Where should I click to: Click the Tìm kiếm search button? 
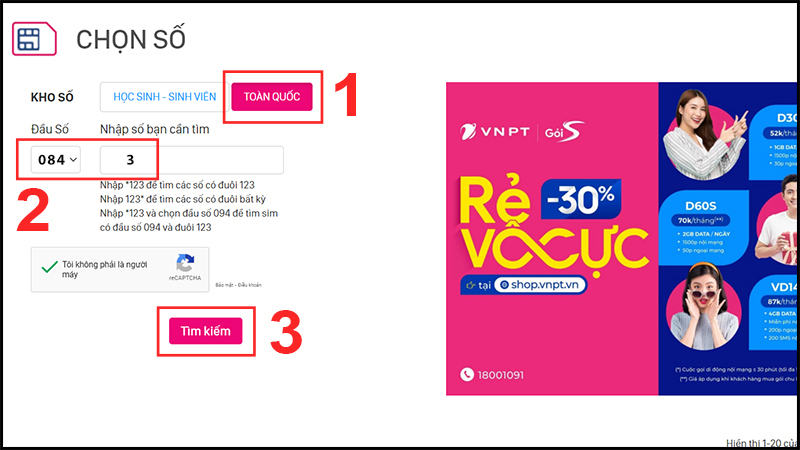coord(206,331)
